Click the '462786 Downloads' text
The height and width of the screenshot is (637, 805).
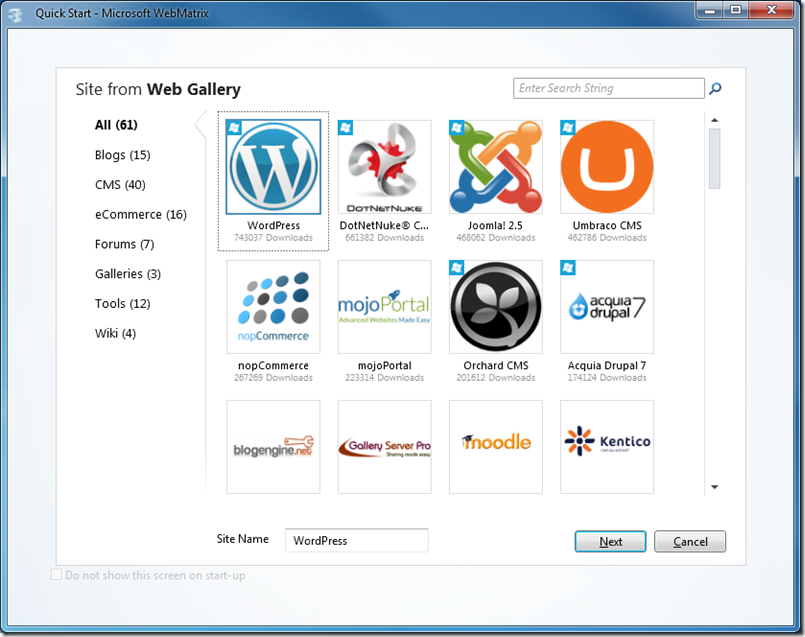point(607,238)
